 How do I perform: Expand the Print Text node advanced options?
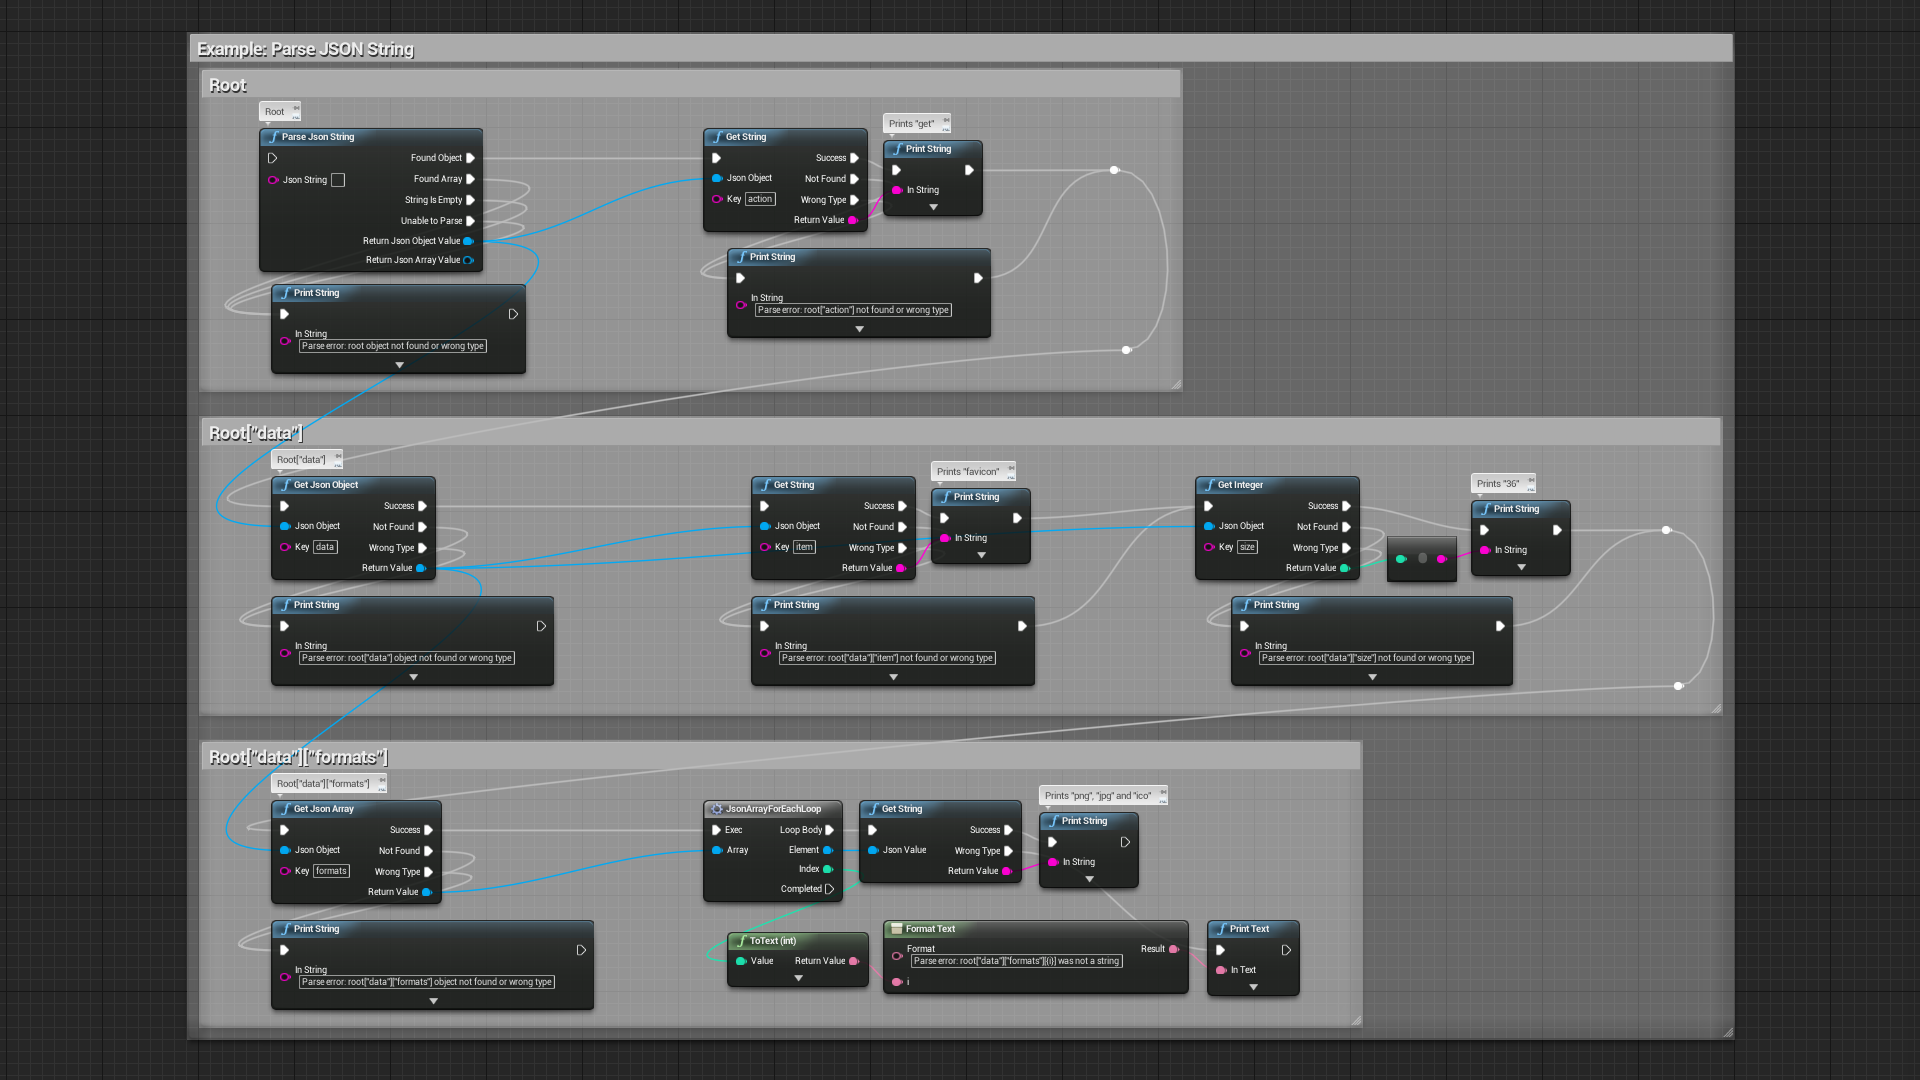click(x=1253, y=987)
